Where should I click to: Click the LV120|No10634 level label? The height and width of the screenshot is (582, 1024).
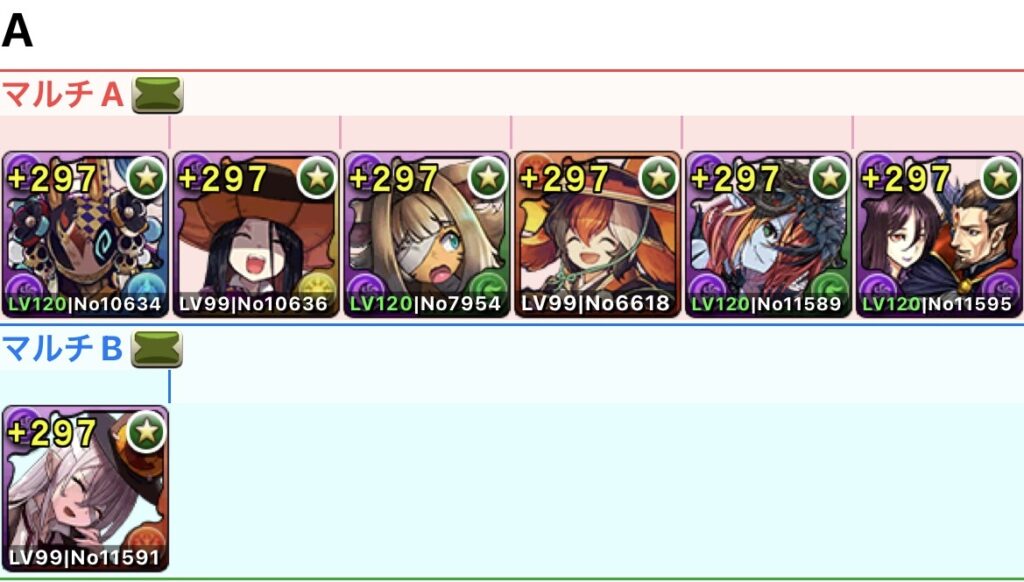(x=84, y=304)
